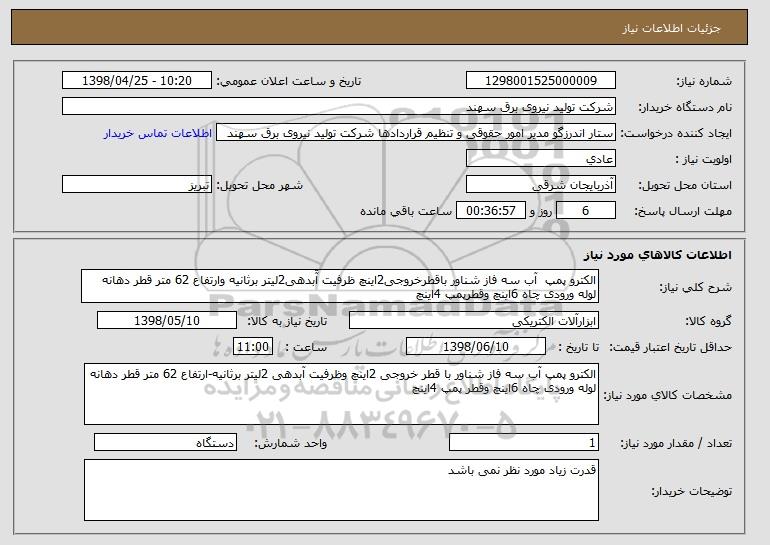Click the priority field عادی
The height and width of the screenshot is (545, 770).
click(541, 159)
